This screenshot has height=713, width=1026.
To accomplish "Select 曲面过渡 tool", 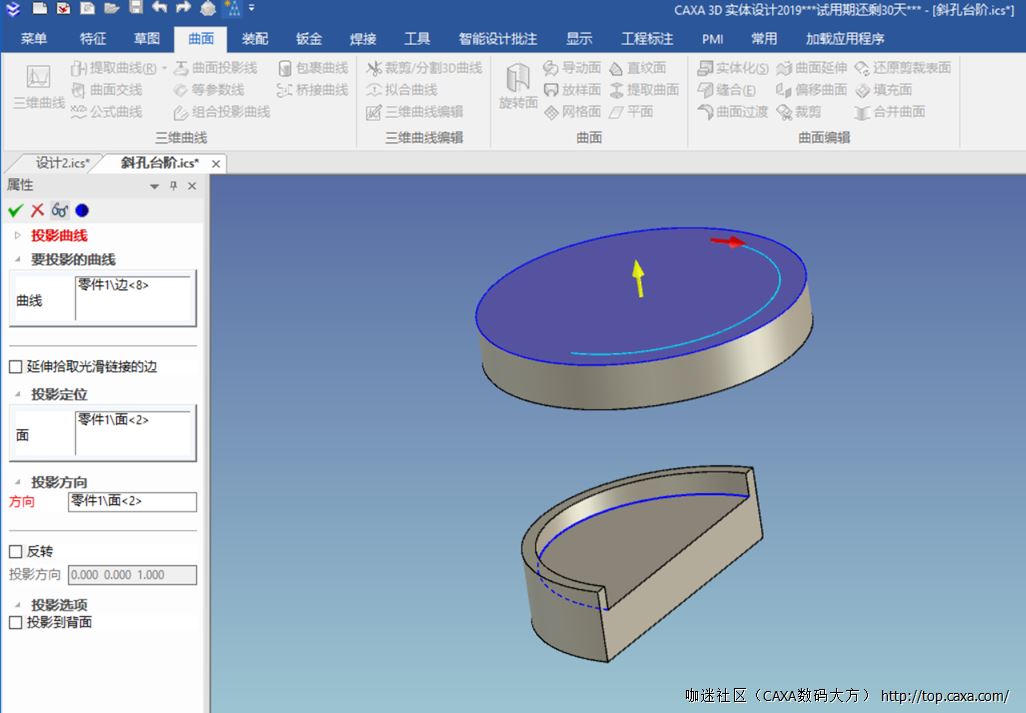I will point(733,112).
